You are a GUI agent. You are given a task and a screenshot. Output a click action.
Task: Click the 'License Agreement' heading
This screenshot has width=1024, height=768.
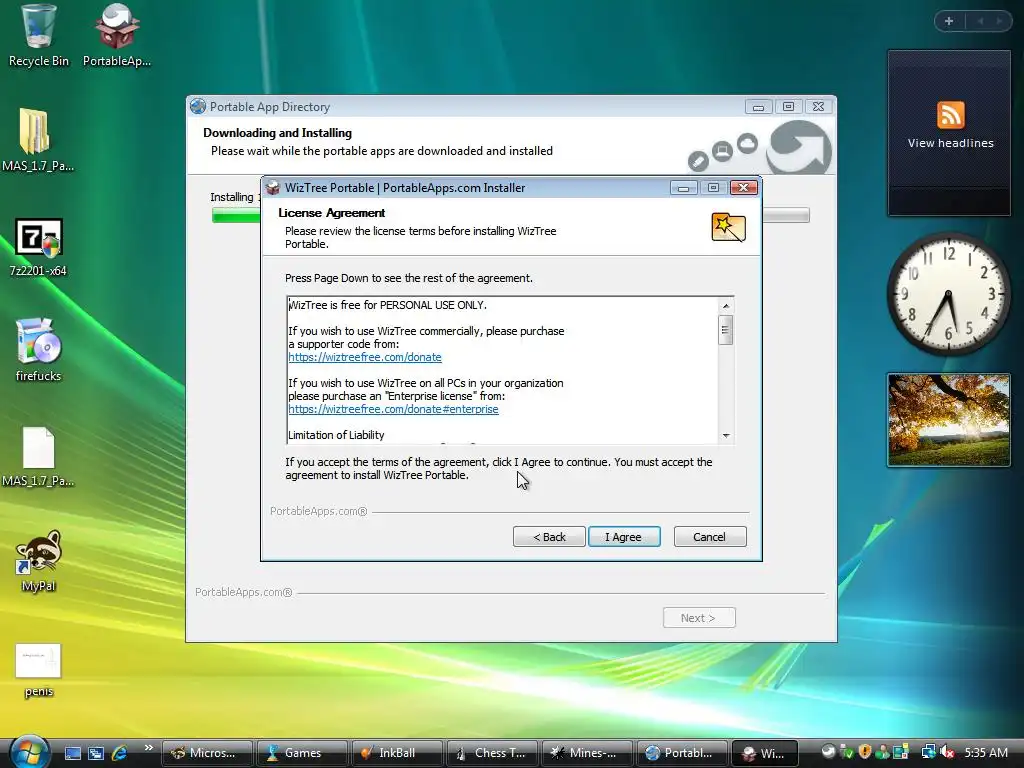point(332,213)
